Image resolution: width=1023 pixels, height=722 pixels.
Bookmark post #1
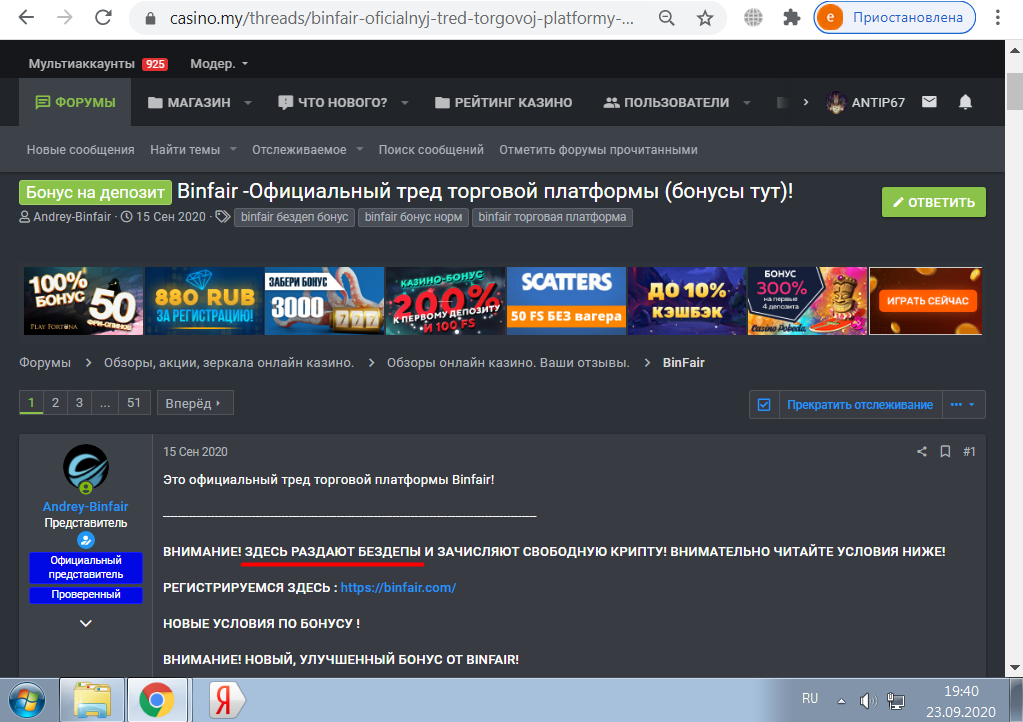[945, 451]
